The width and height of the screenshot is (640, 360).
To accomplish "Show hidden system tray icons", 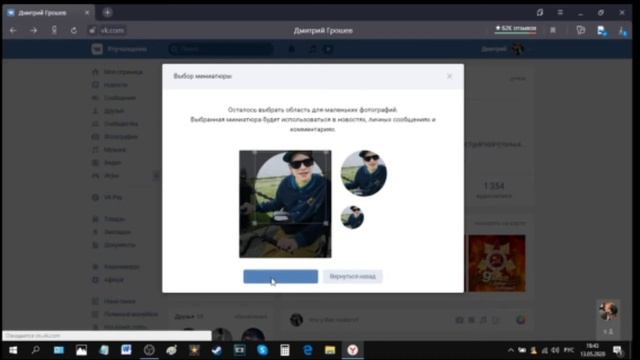I will (x=510, y=350).
